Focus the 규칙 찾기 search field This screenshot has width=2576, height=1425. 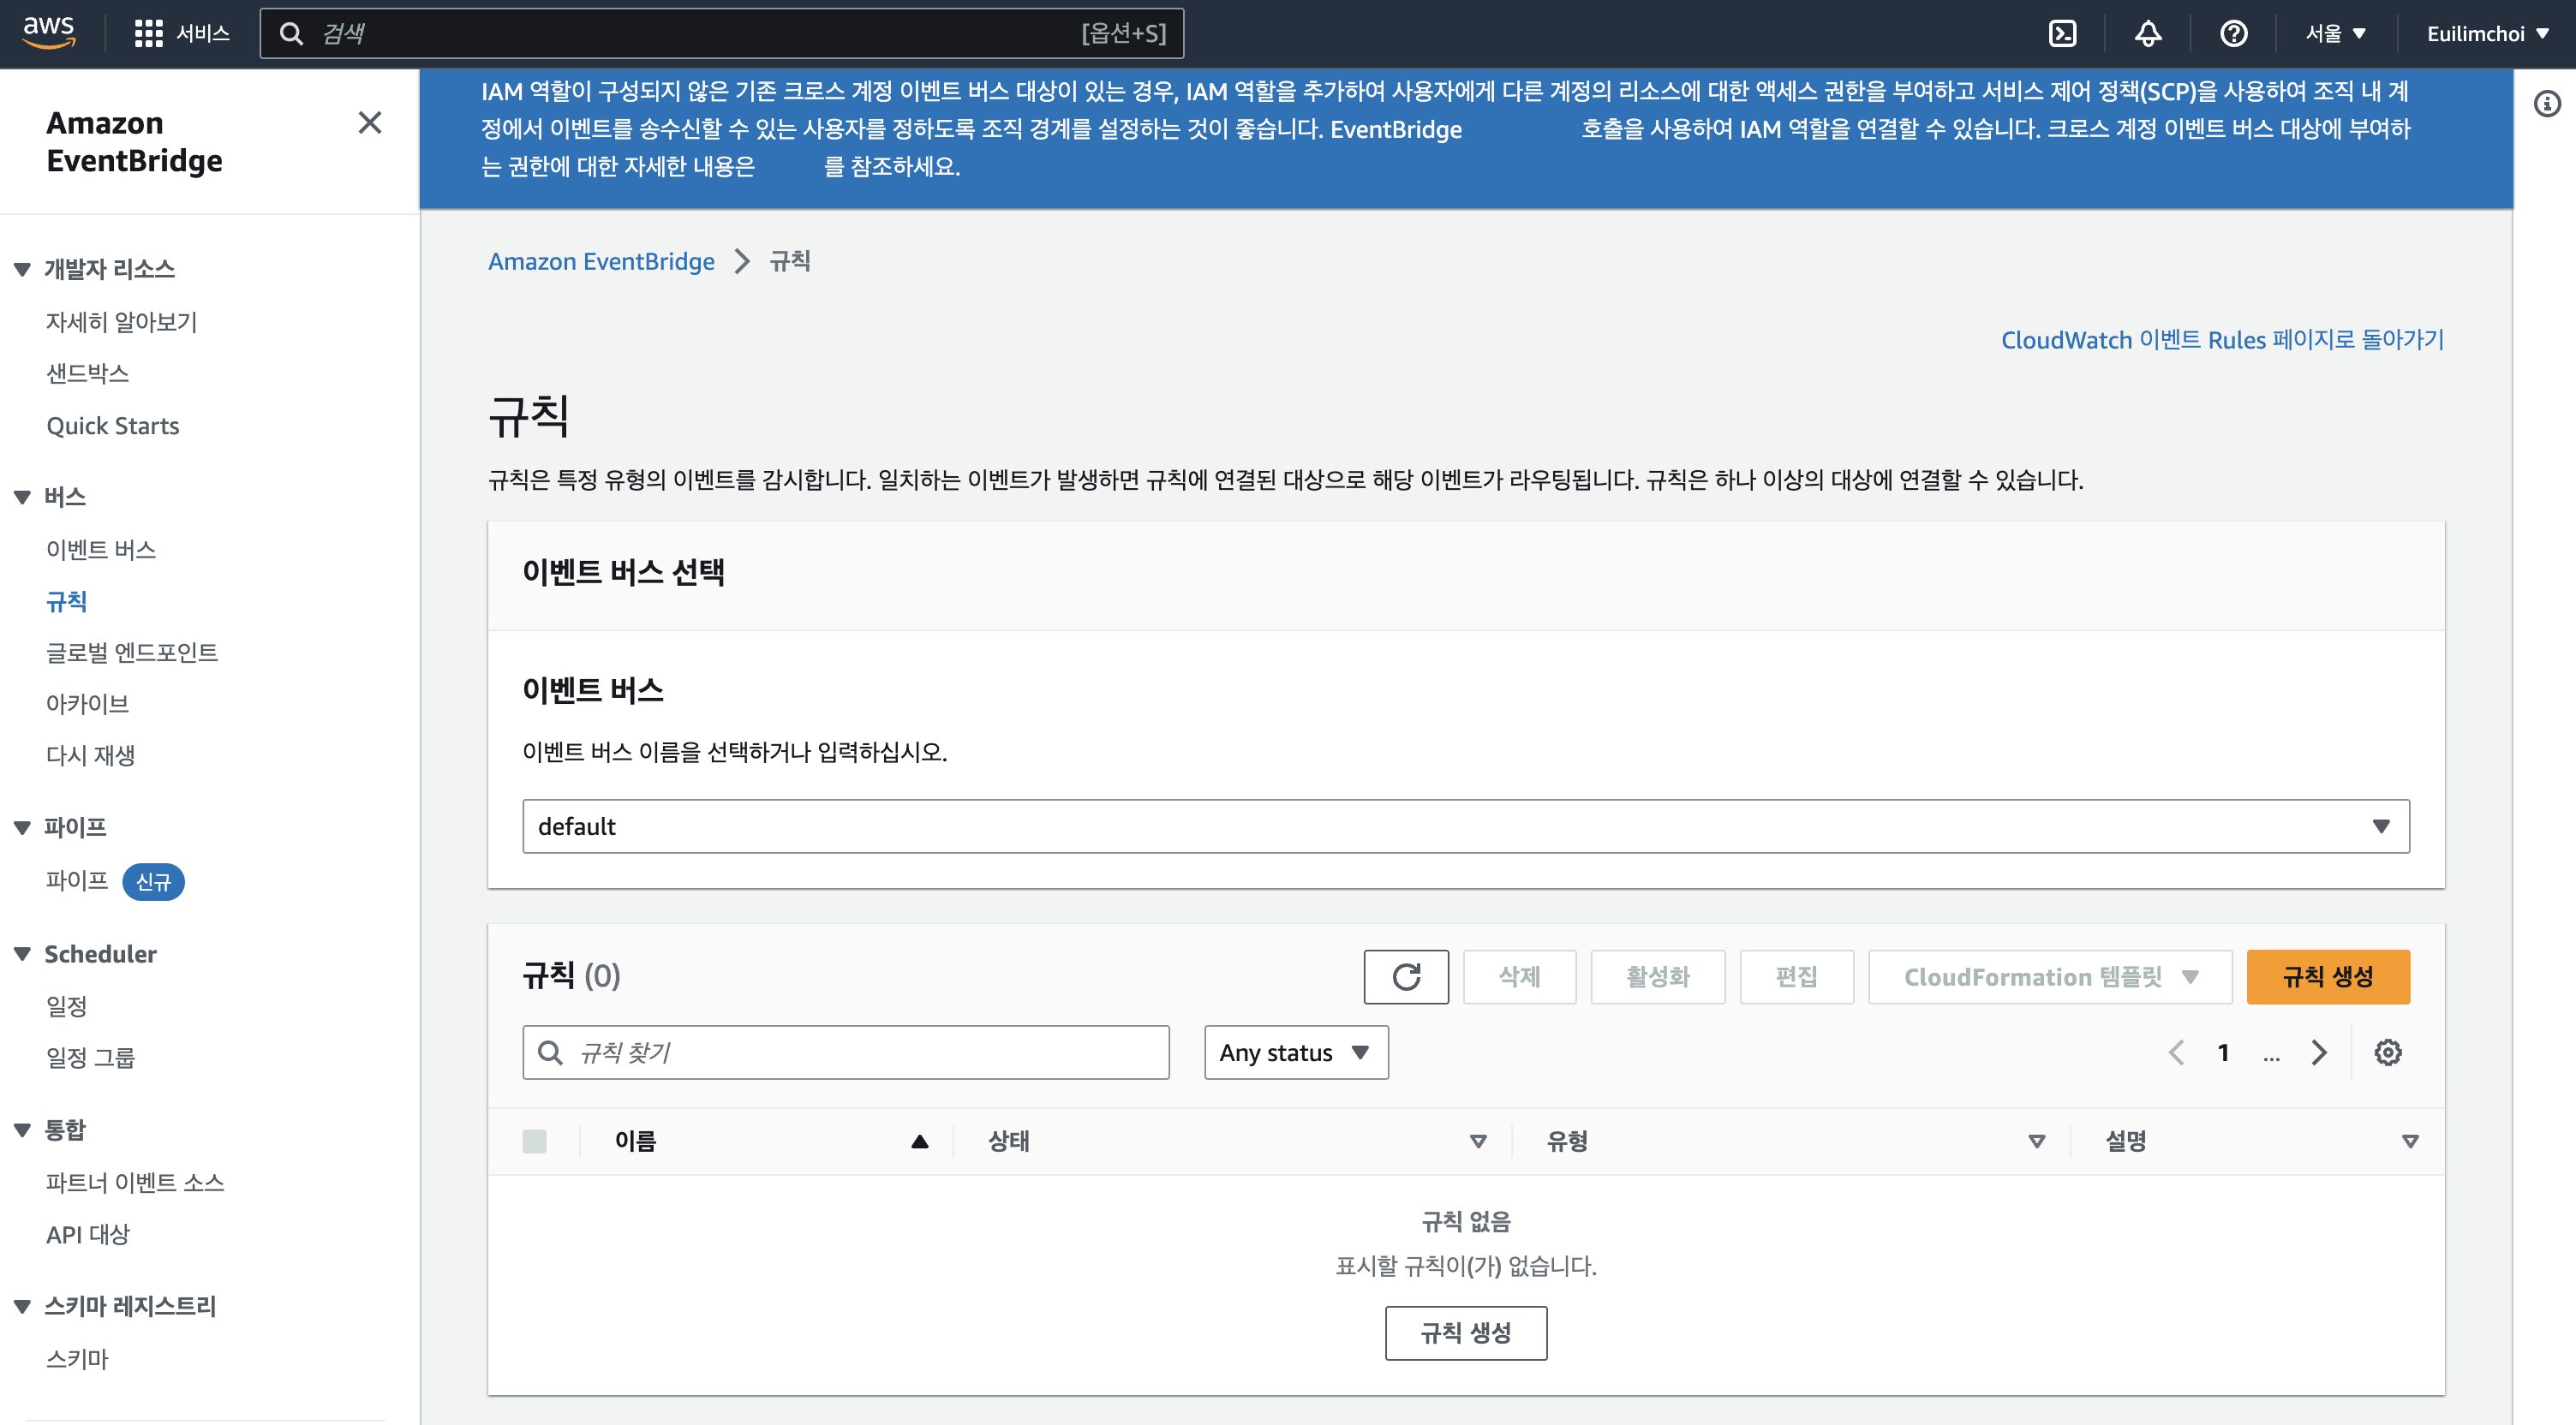click(845, 1052)
